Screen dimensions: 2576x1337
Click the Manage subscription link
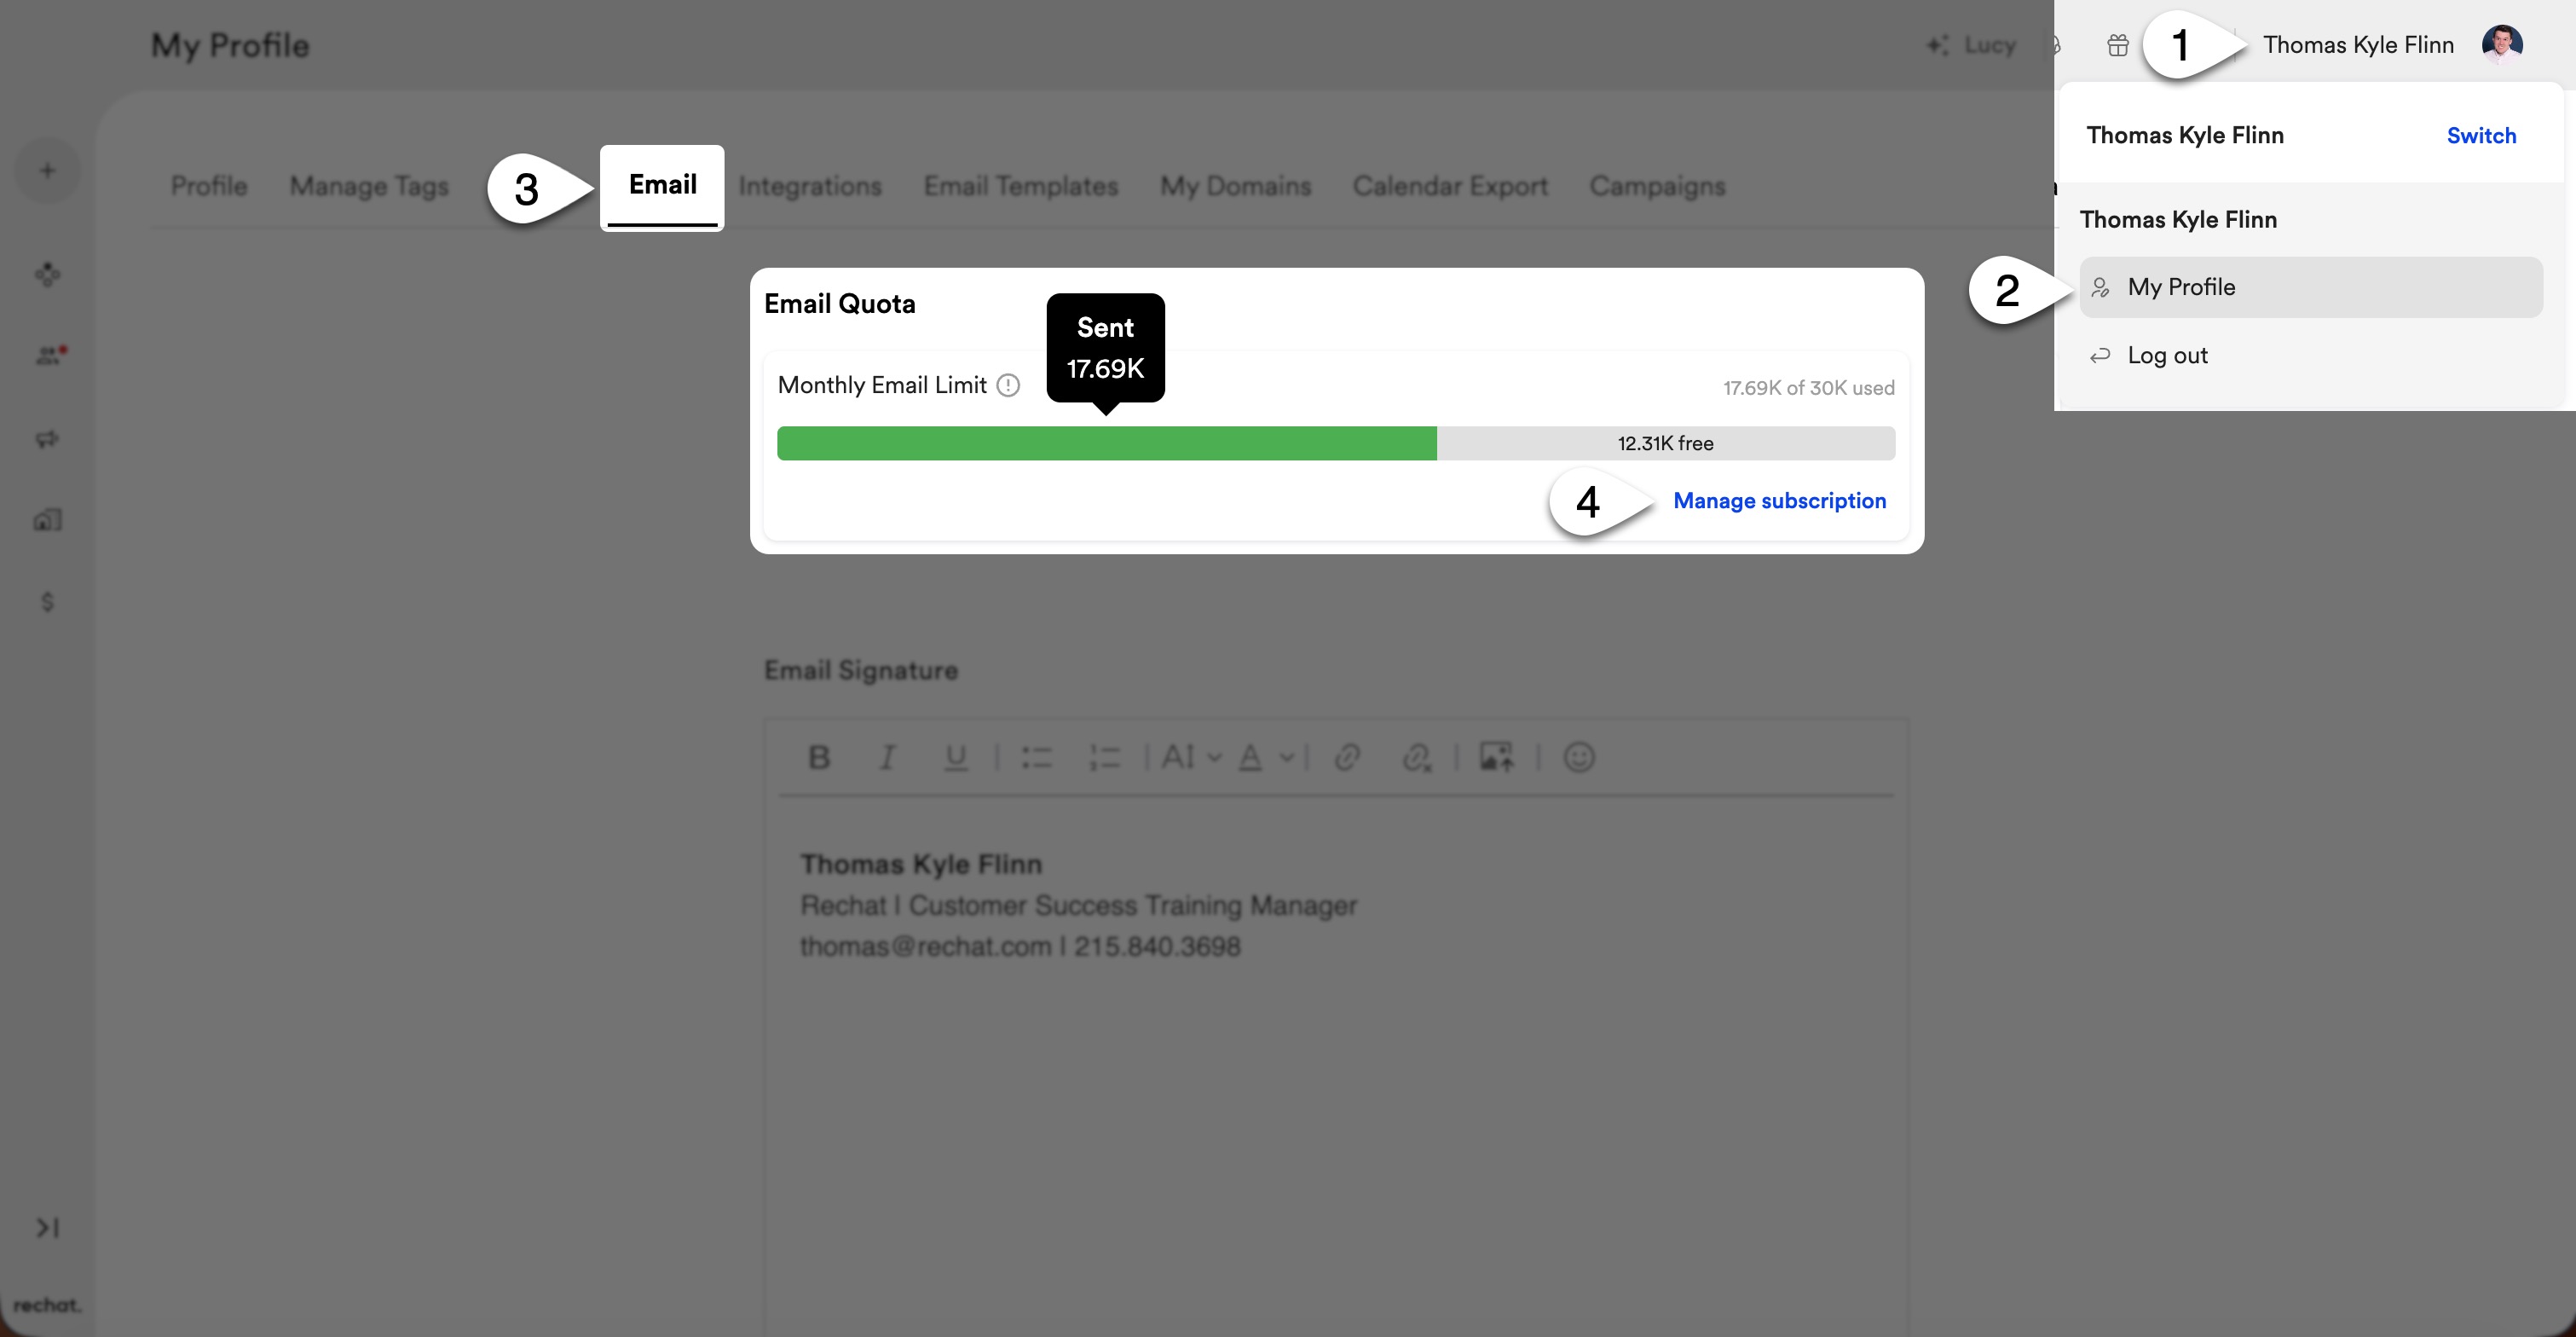point(1779,500)
